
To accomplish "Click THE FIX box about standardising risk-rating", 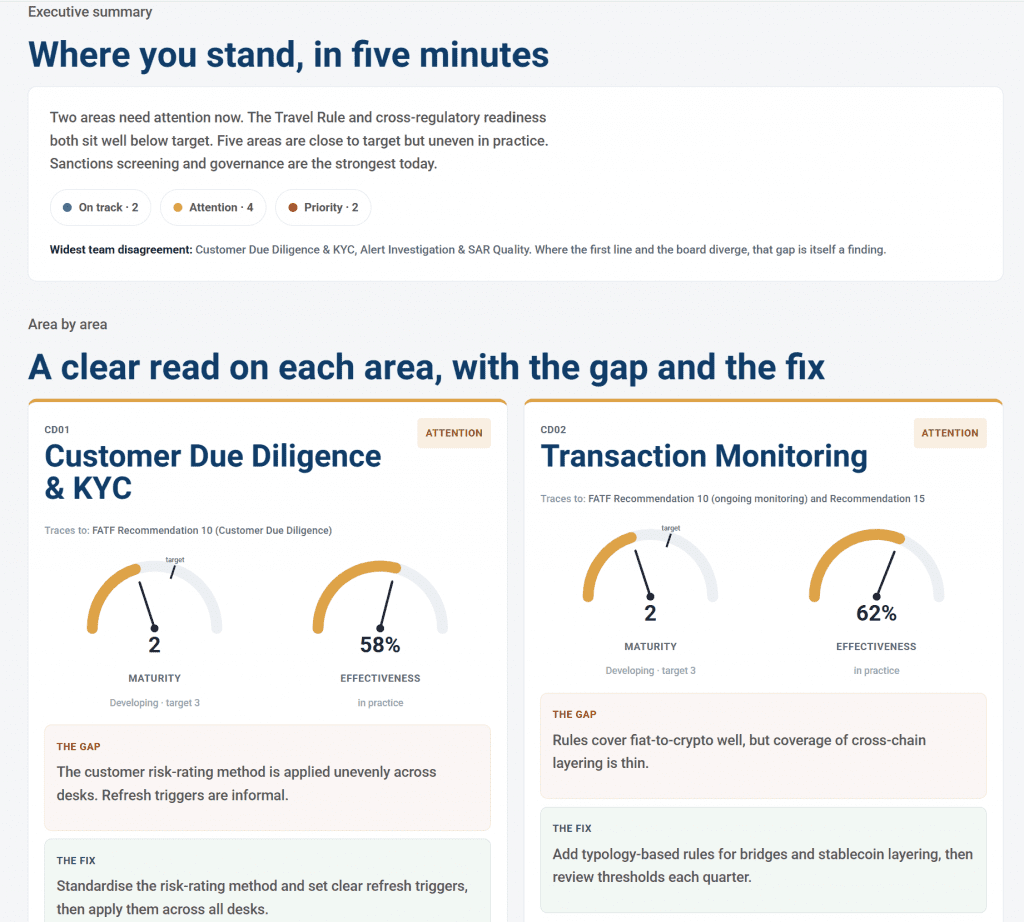I will pyautogui.click(x=267, y=880).
